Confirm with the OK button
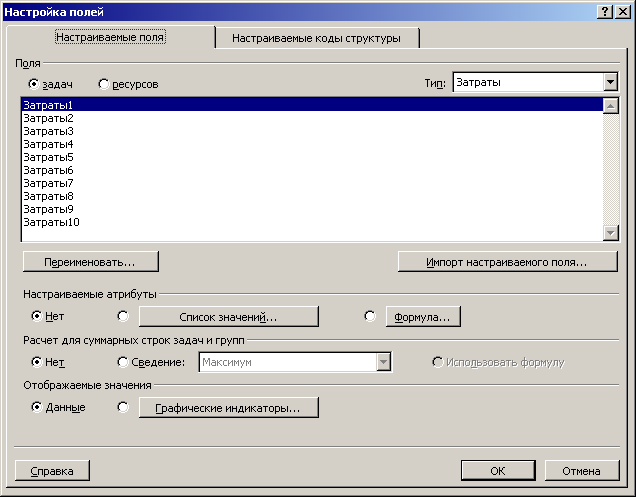Image resolution: width=636 pixels, height=497 pixels. tap(498, 471)
